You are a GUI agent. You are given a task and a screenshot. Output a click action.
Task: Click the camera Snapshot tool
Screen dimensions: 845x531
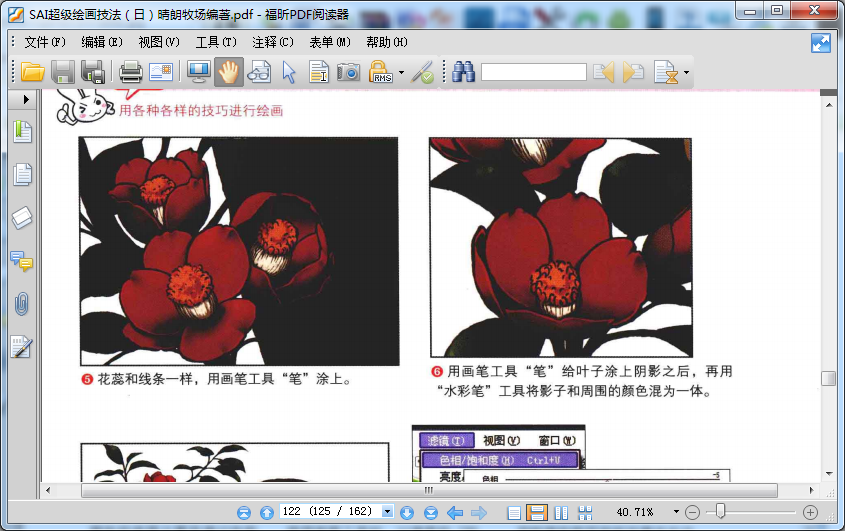pyautogui.click(x=349, y=72)
